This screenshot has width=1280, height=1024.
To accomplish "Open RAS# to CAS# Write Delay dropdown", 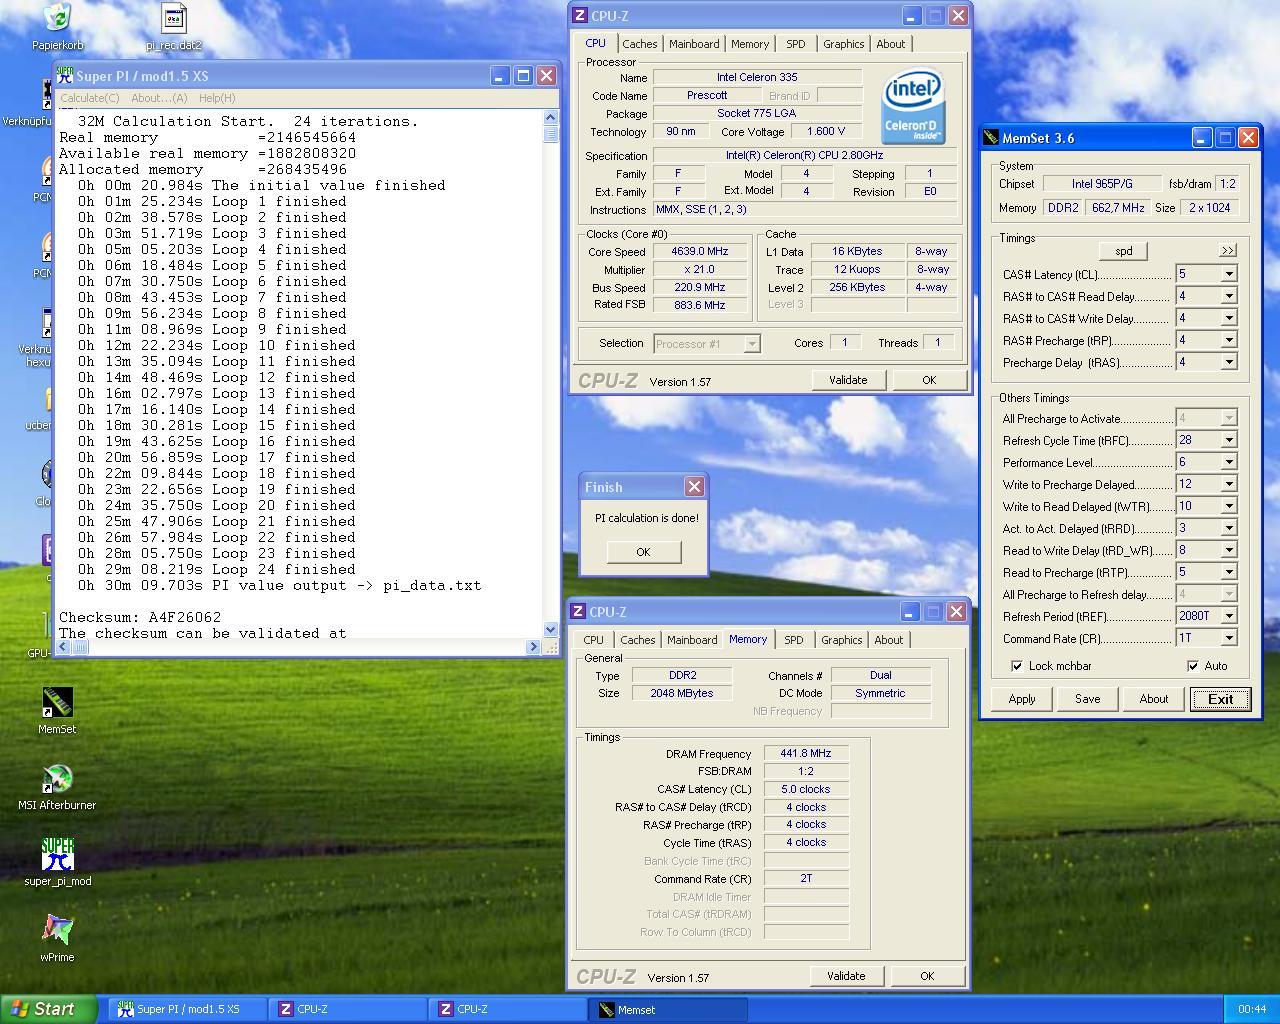I will [x=1229, y=318].
